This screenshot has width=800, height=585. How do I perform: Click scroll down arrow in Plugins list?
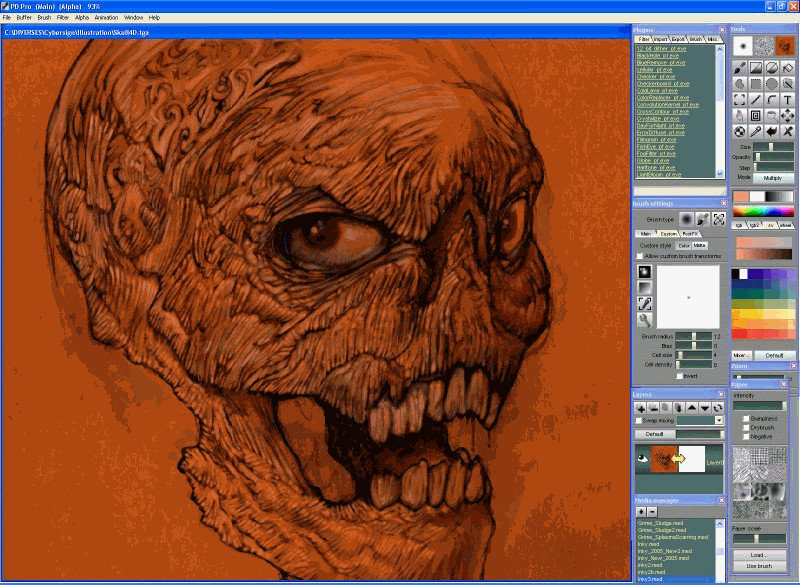pyautogui.click(x=720, y=173)
